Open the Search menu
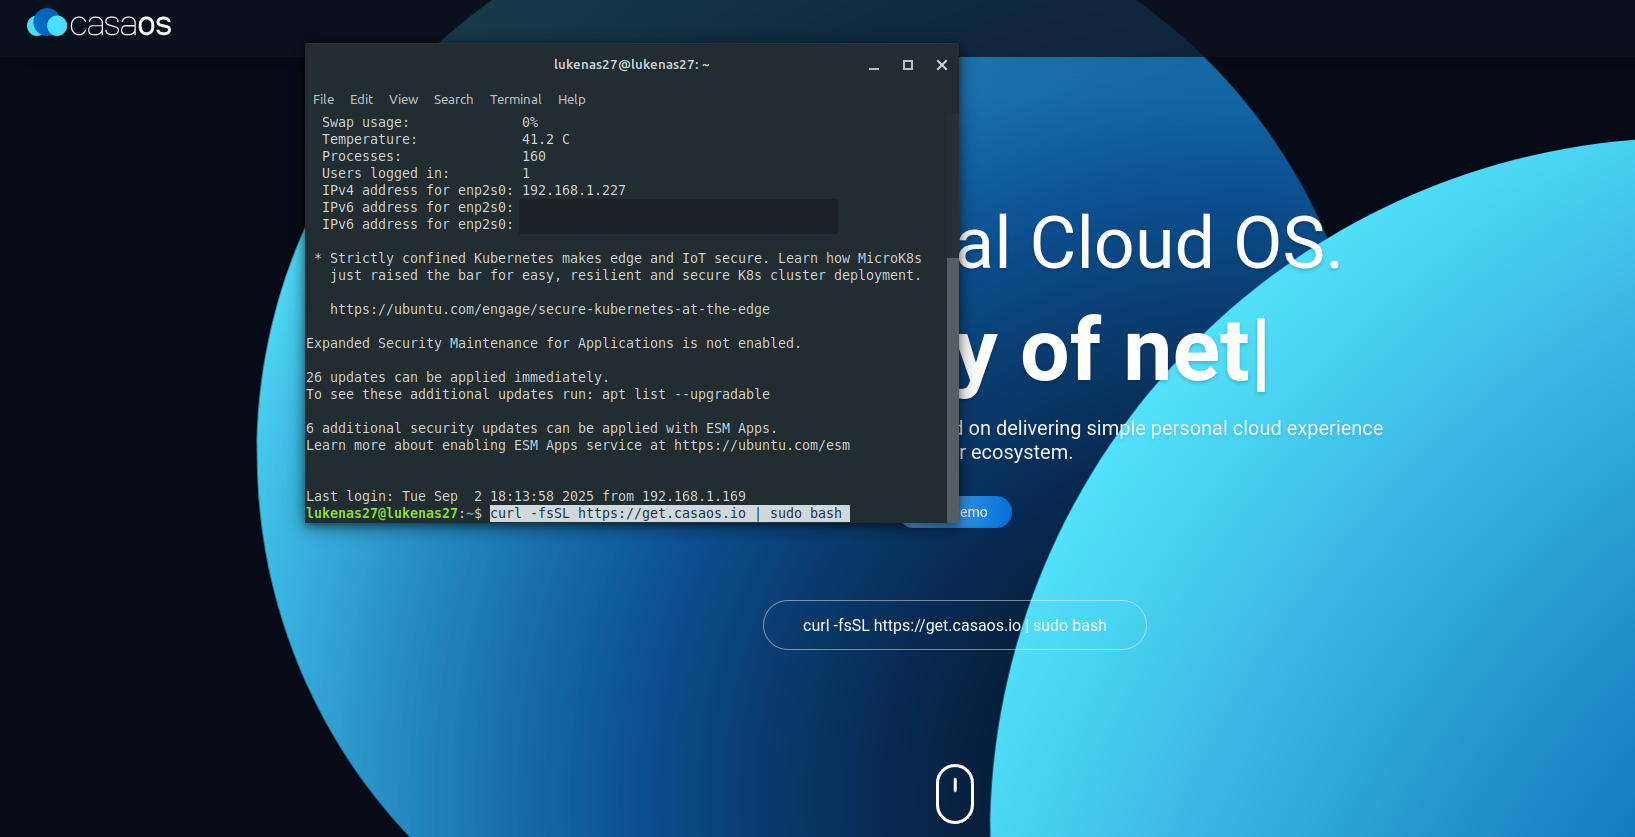This screenshot has height=837, width=1635. 453,100
